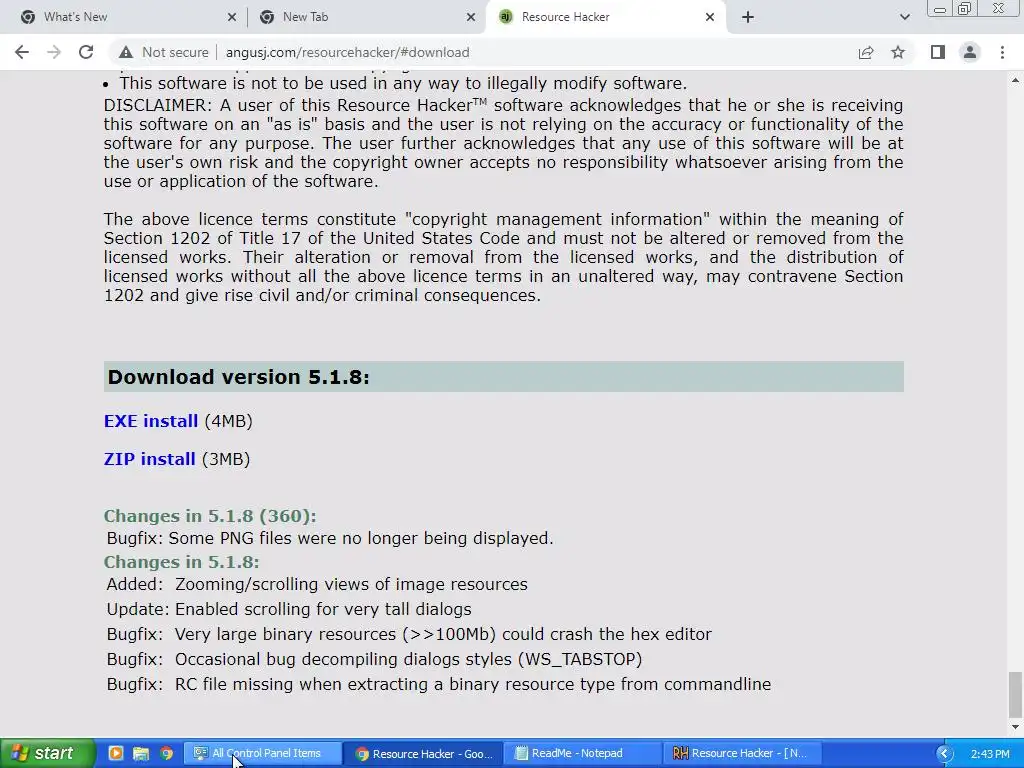Click the 2:43 PM taskbar clock
Image resolution: width=1024 pixels, height=768 pixels.
click(990, 754)
